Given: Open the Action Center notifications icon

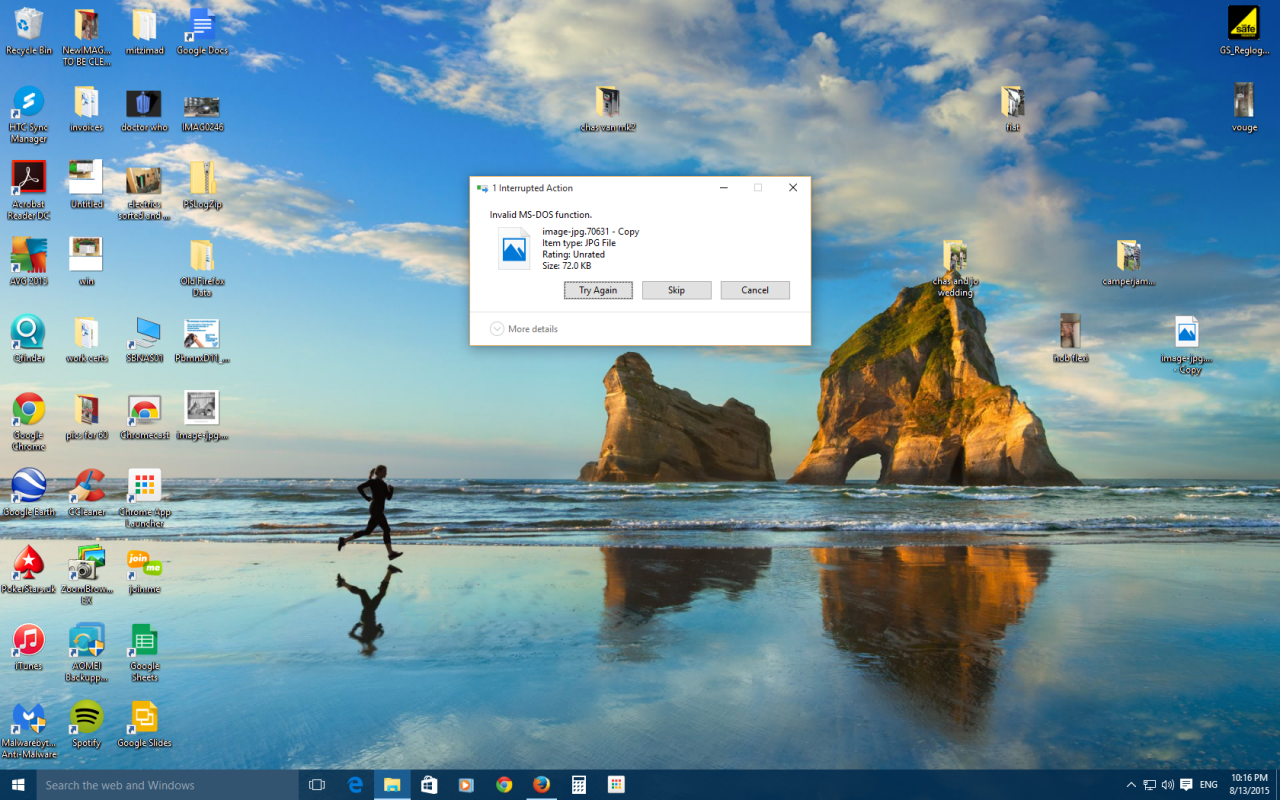Looking at the screenshot, I should 1186,785.
